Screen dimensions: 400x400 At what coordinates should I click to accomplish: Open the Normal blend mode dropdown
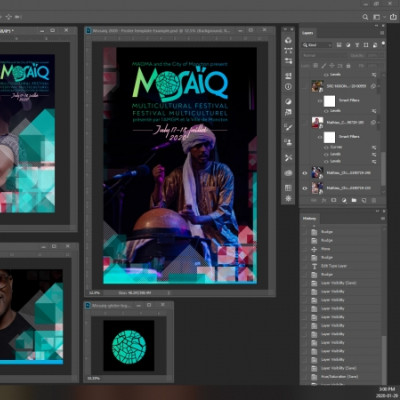323,55
